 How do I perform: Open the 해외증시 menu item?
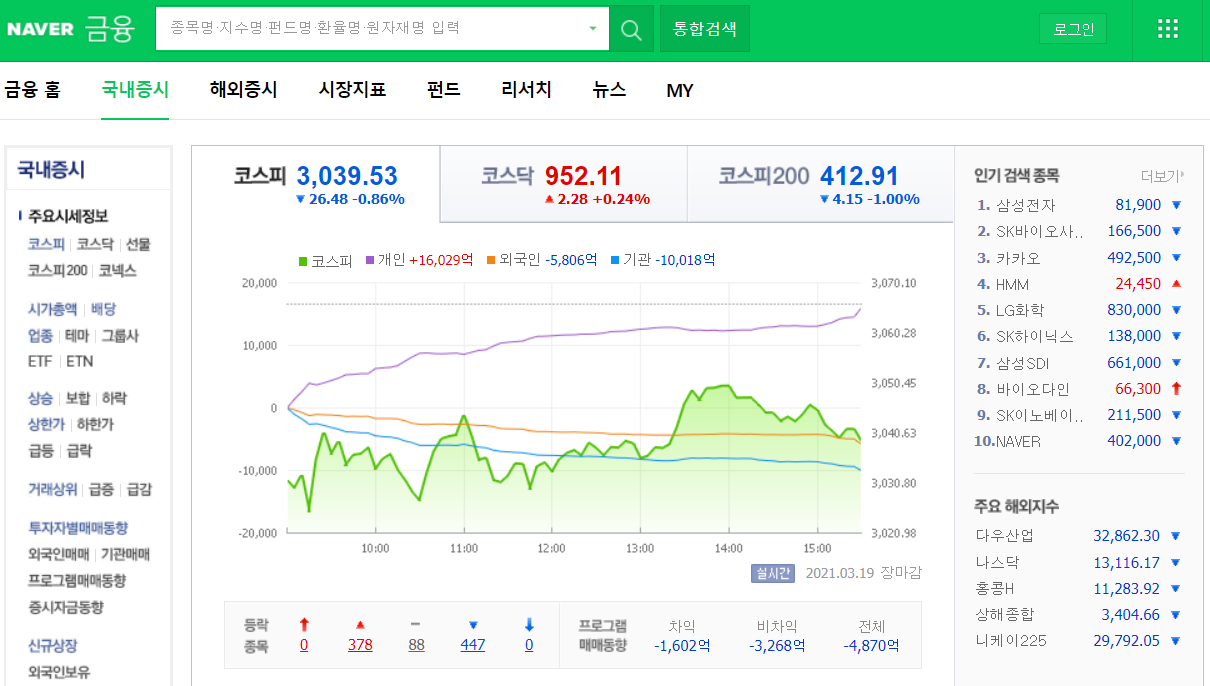coord(243,90)
